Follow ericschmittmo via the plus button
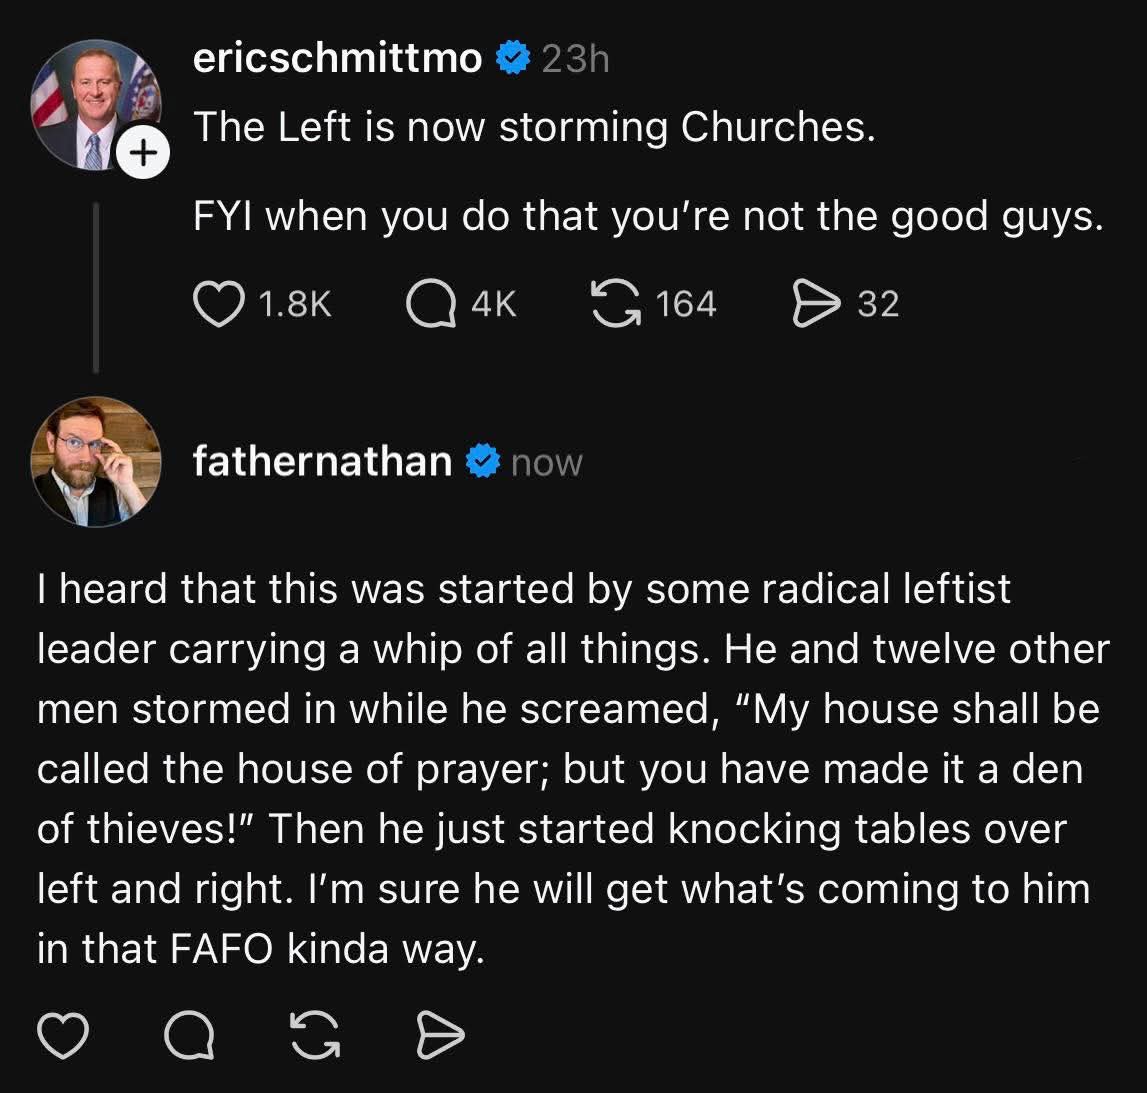The width and height of the screenshot is (1147, 1093). click(x=145, y=151)
